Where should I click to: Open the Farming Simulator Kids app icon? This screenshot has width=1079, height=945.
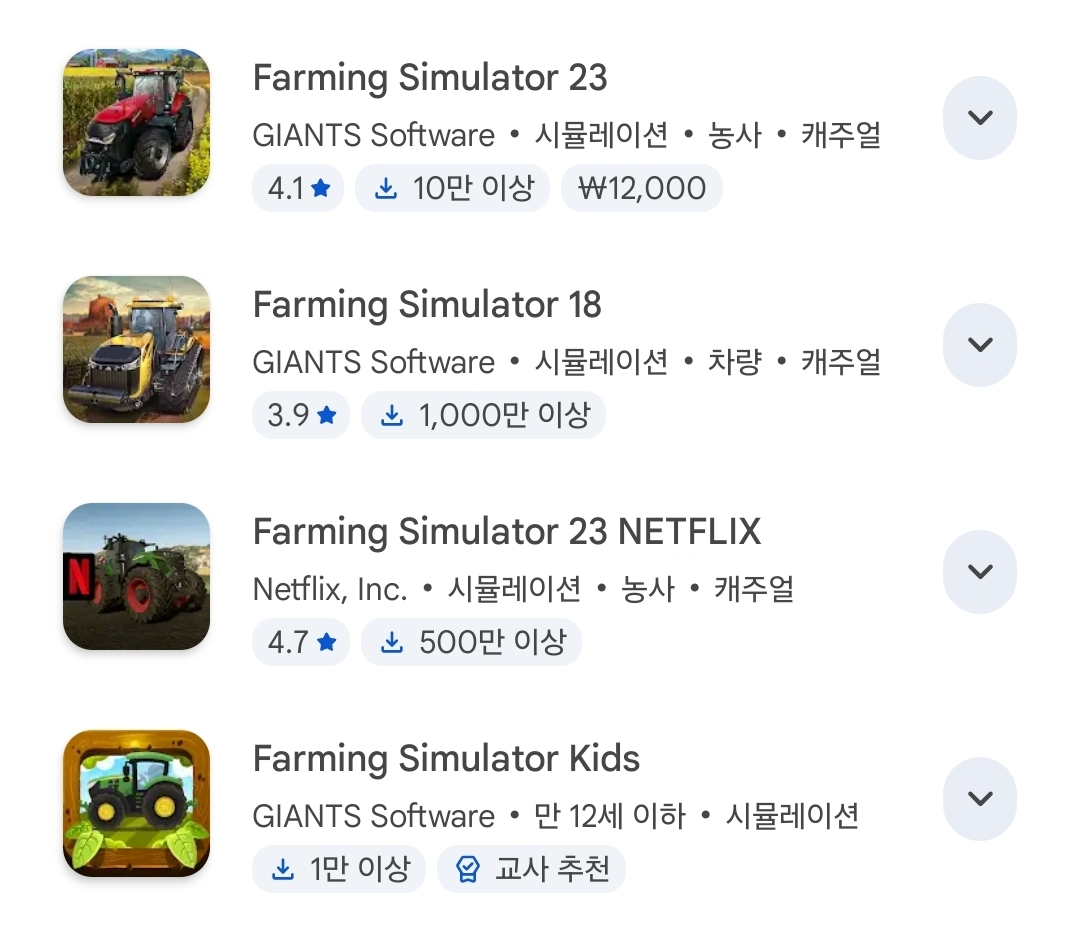tap(136, 803)
